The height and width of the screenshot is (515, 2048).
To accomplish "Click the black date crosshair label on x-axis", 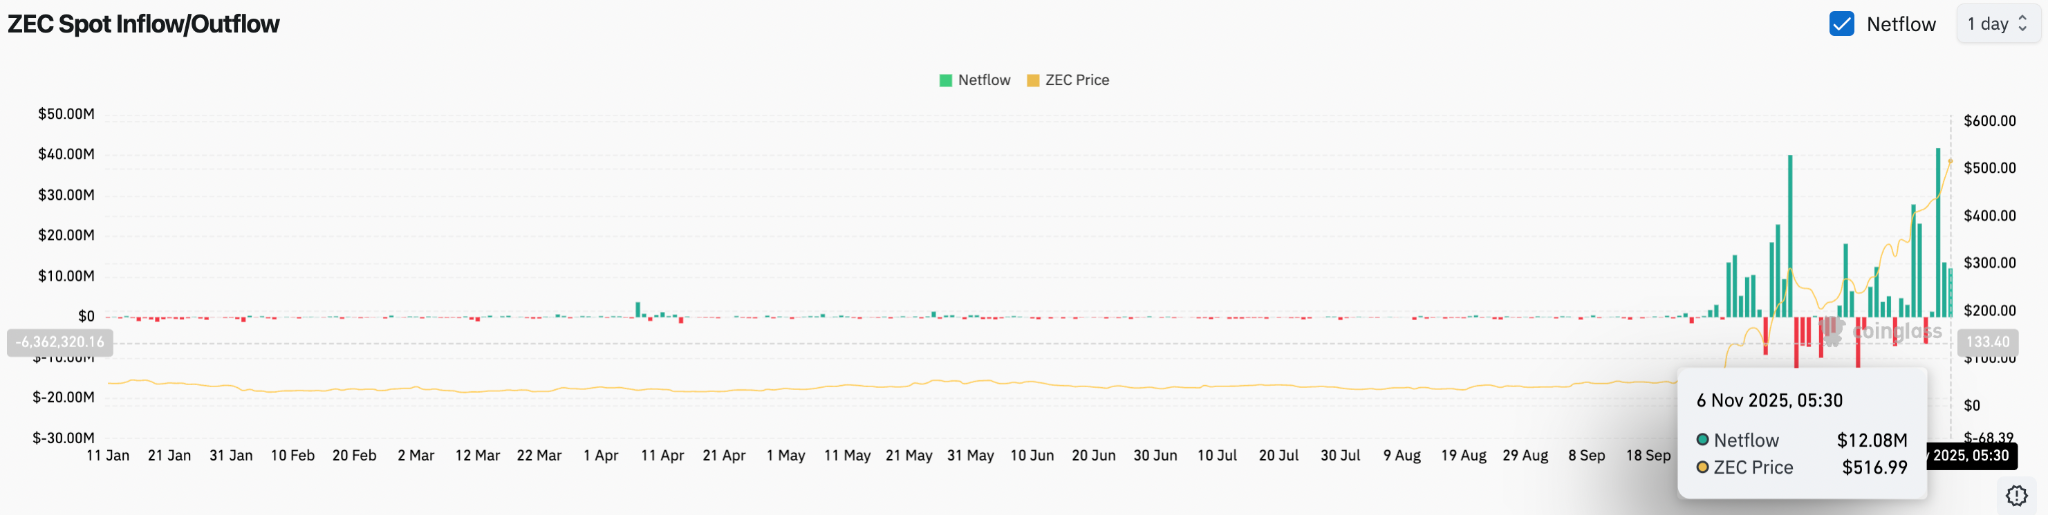I will [1969, 456].
